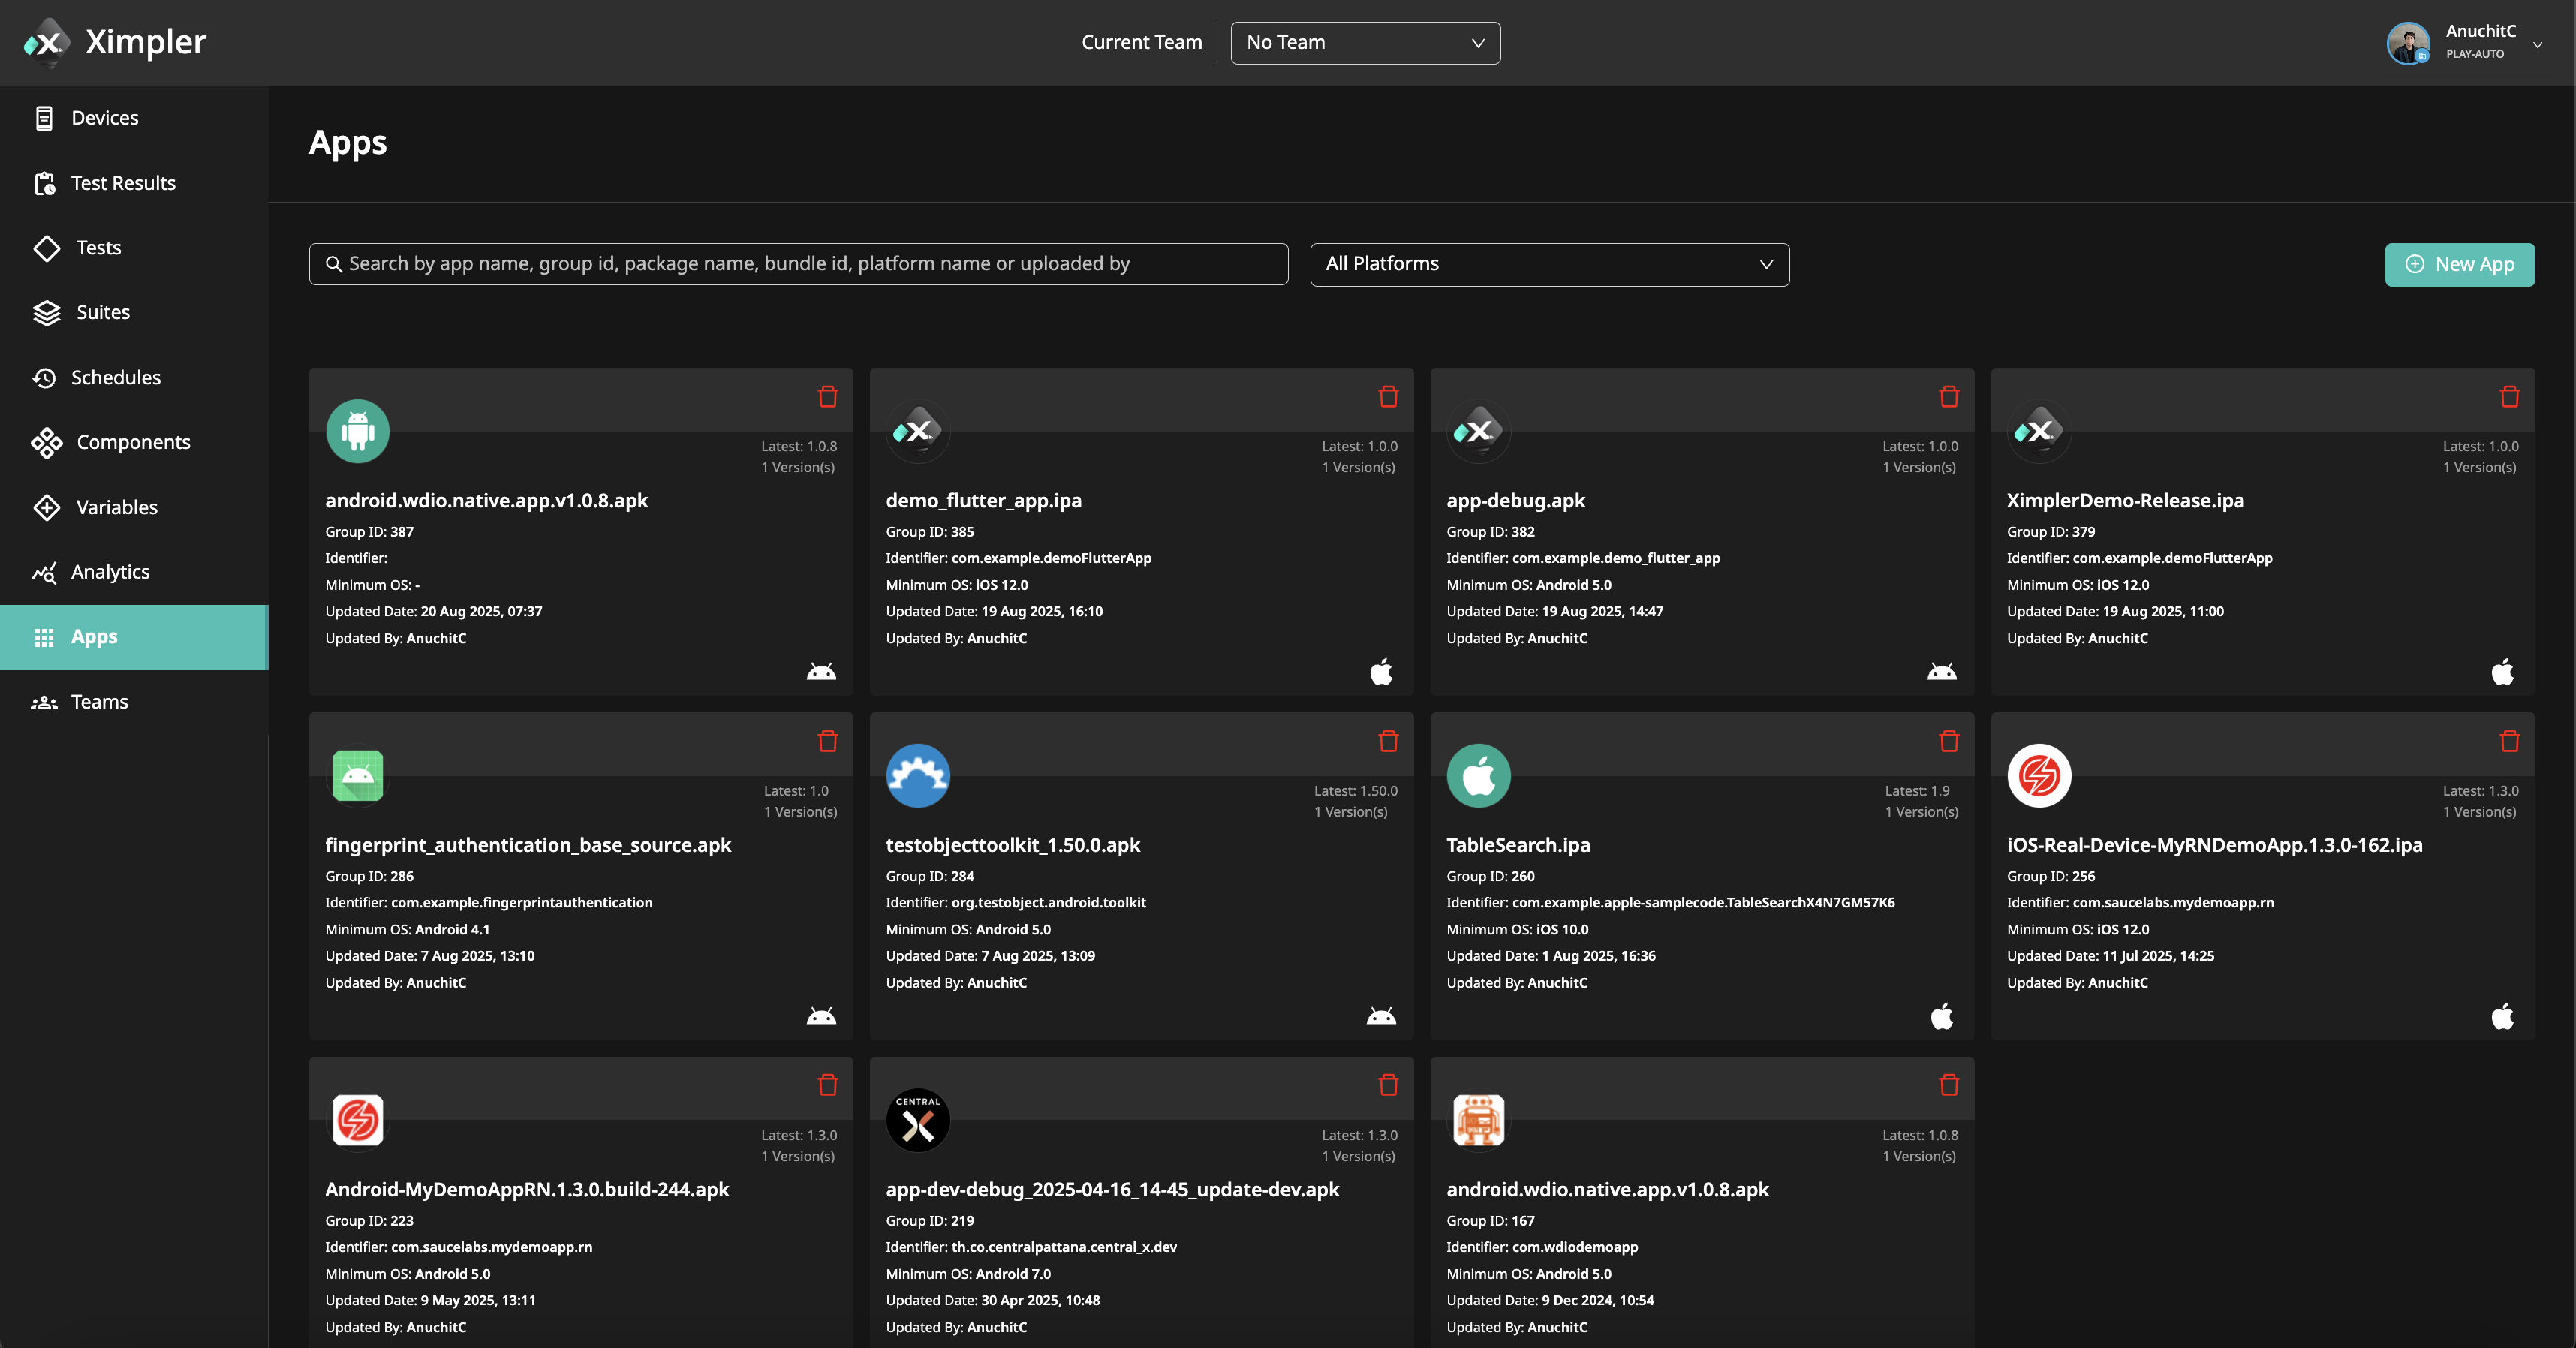
Task: Go to Devices in sidebar
Action: click(x=104, y=118)
